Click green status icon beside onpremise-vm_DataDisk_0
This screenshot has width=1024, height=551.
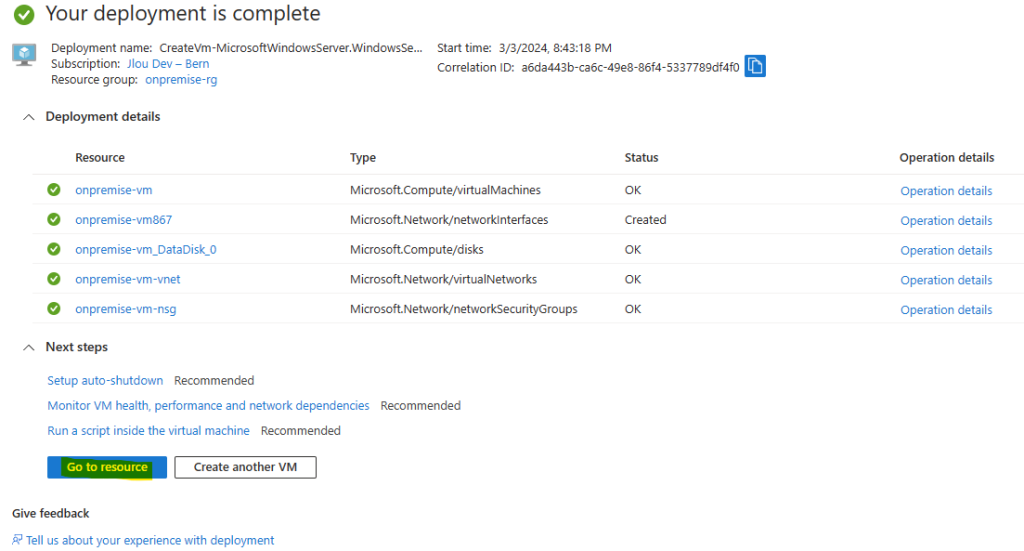coord(54,249)
